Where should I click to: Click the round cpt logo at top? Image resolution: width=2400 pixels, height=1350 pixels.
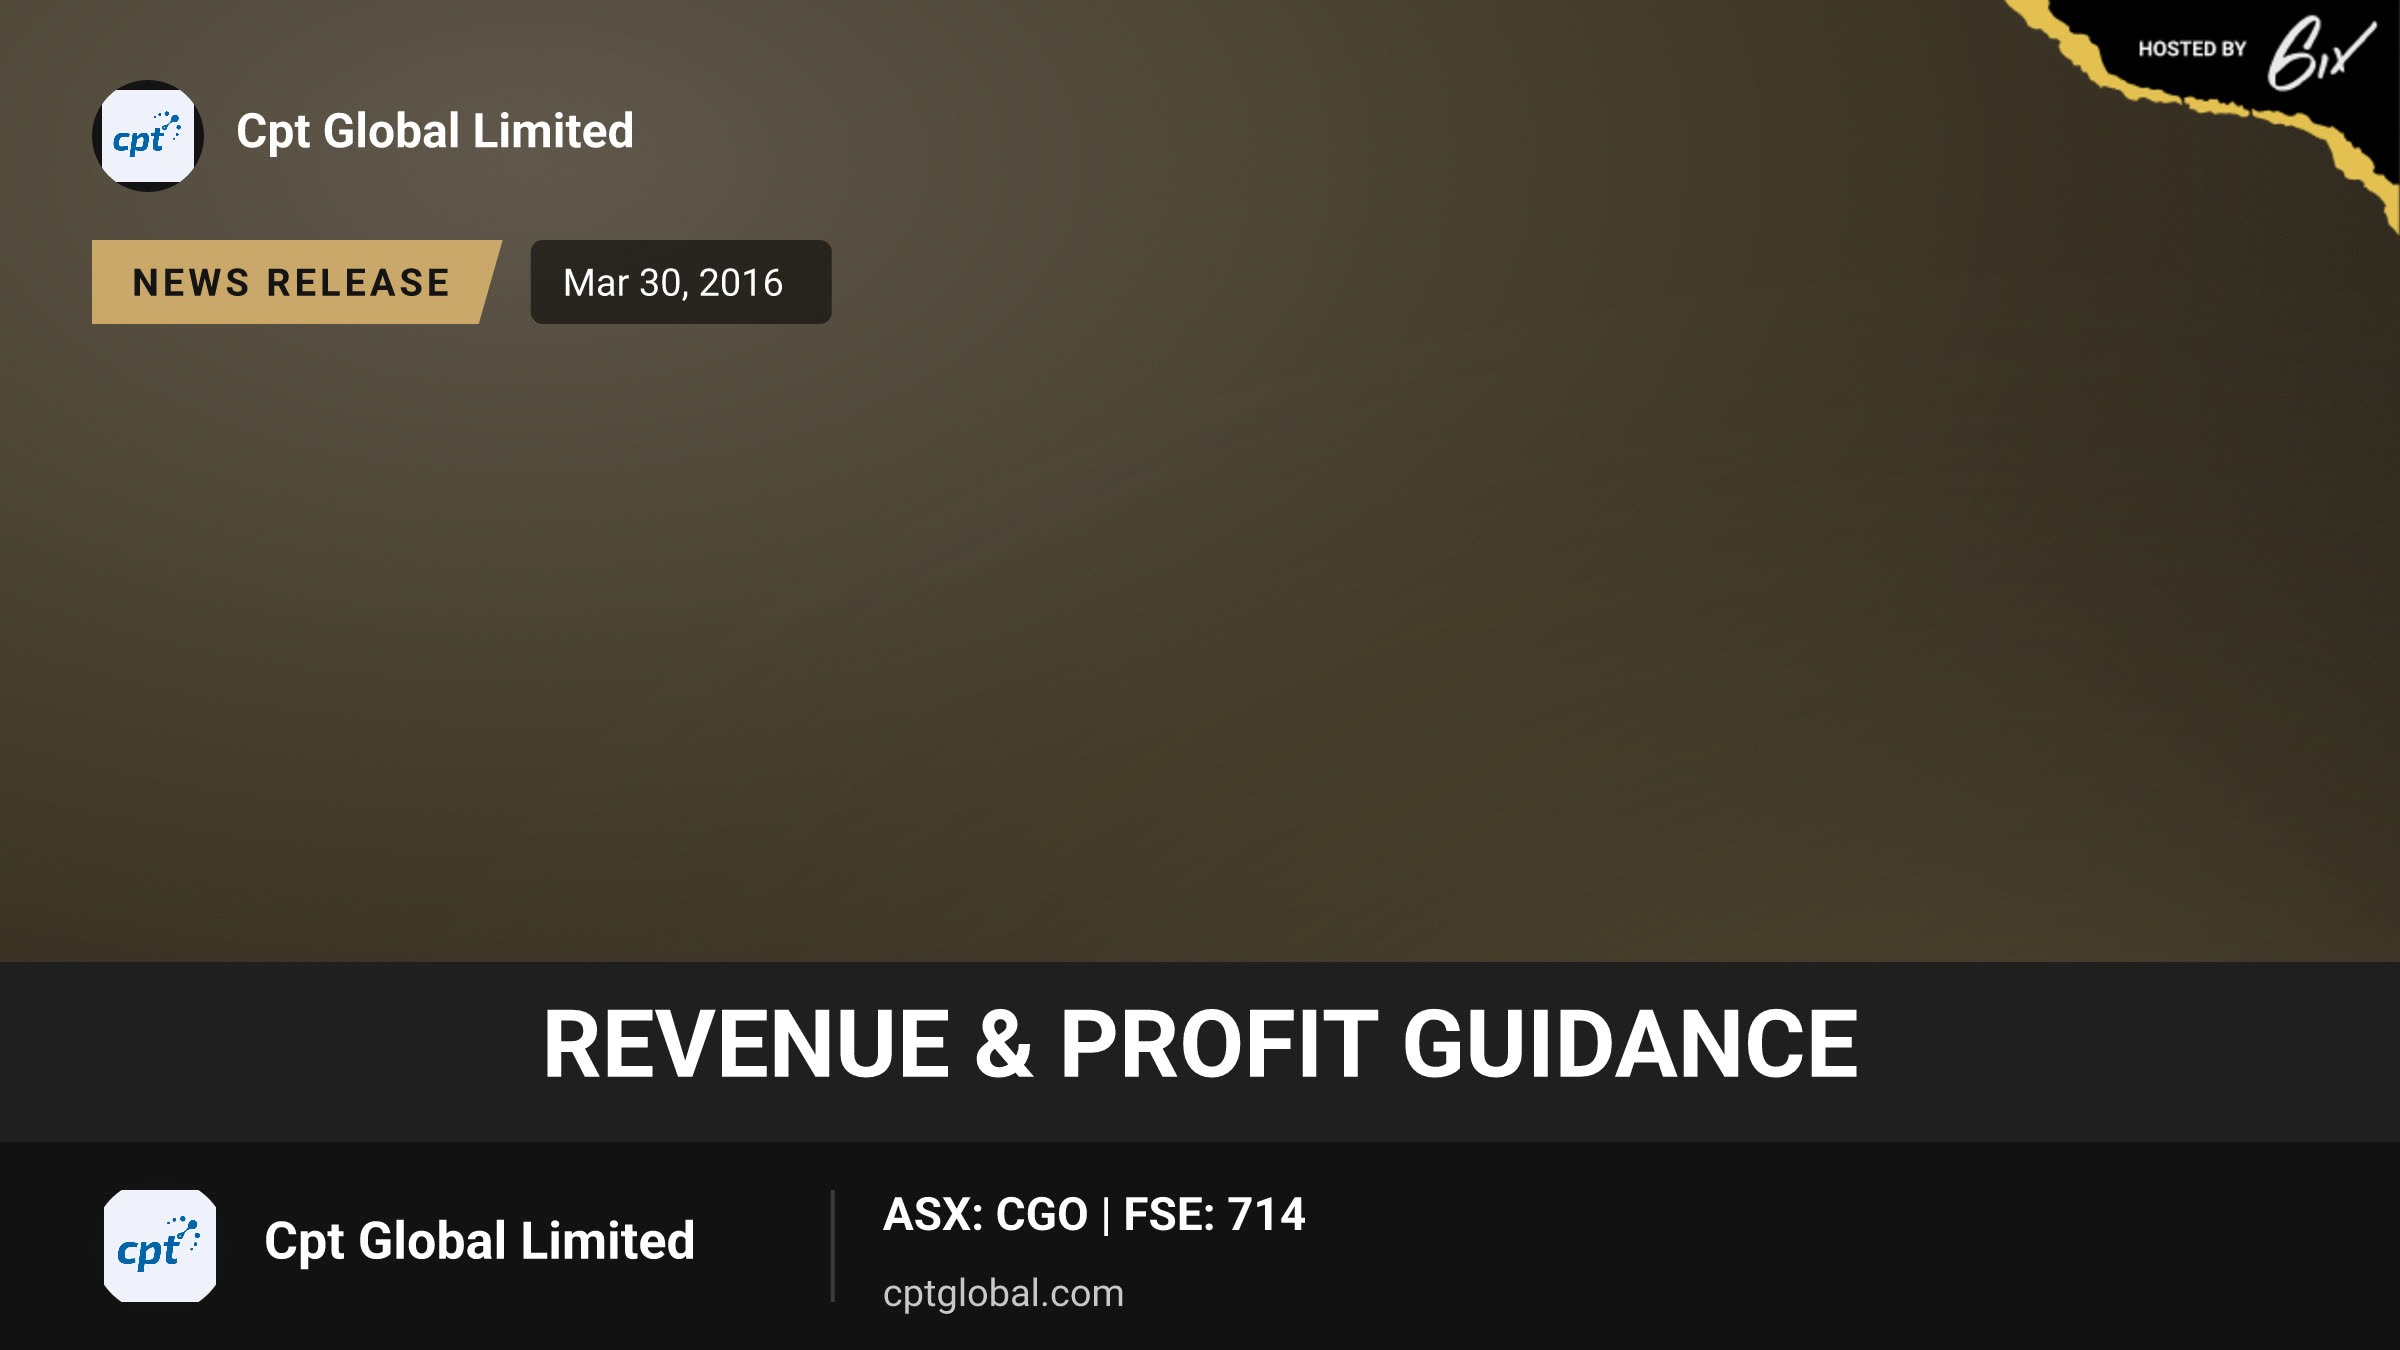click(x=148, y=136)
